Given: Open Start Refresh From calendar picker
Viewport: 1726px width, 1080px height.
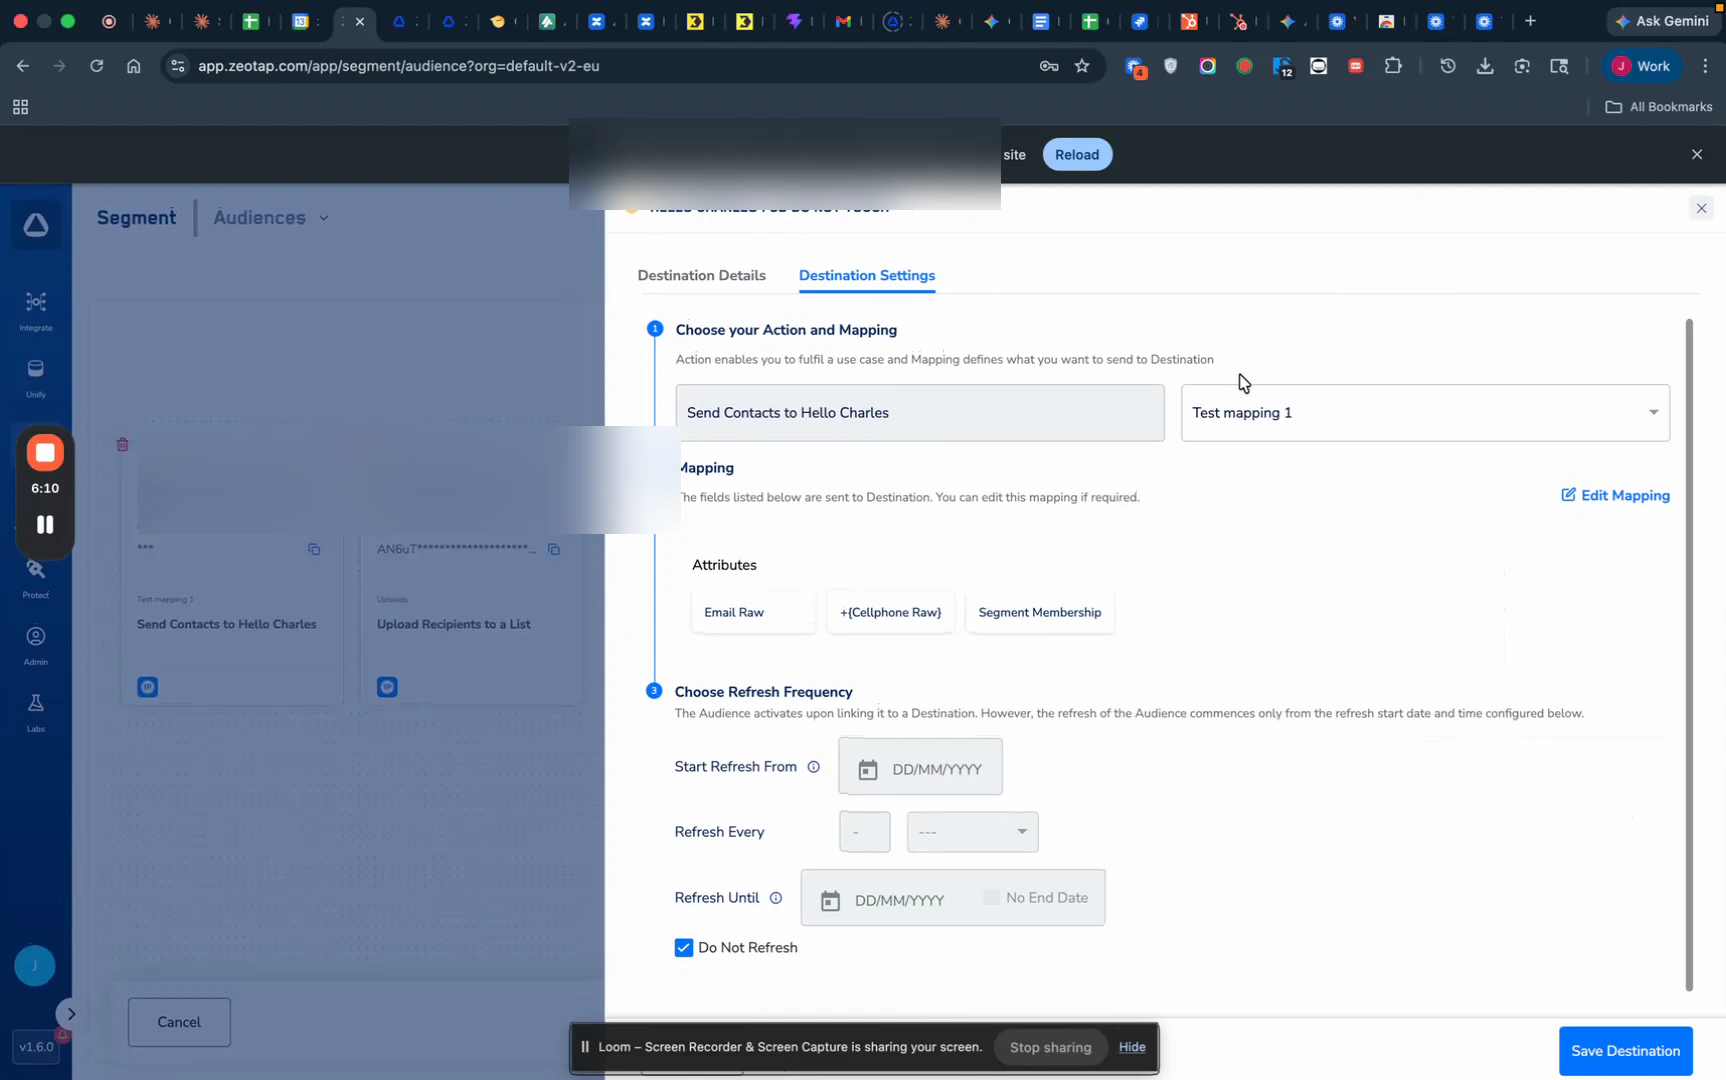Looking at the screenshot, I should click(x=868, y=769).
